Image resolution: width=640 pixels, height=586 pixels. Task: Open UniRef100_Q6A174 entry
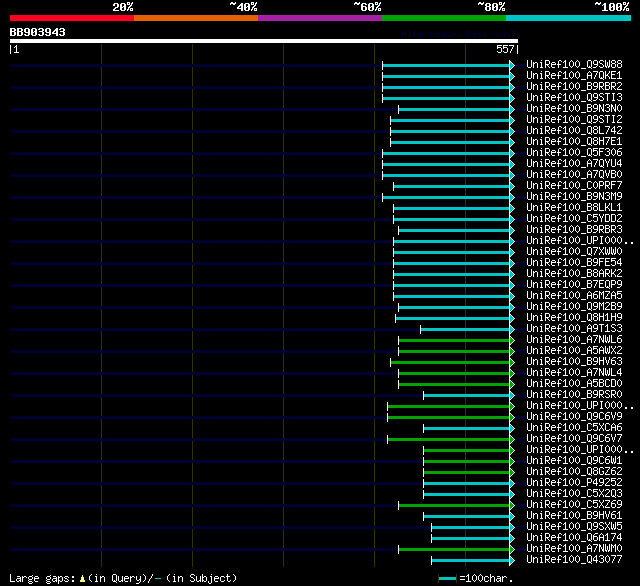(574, 538)
